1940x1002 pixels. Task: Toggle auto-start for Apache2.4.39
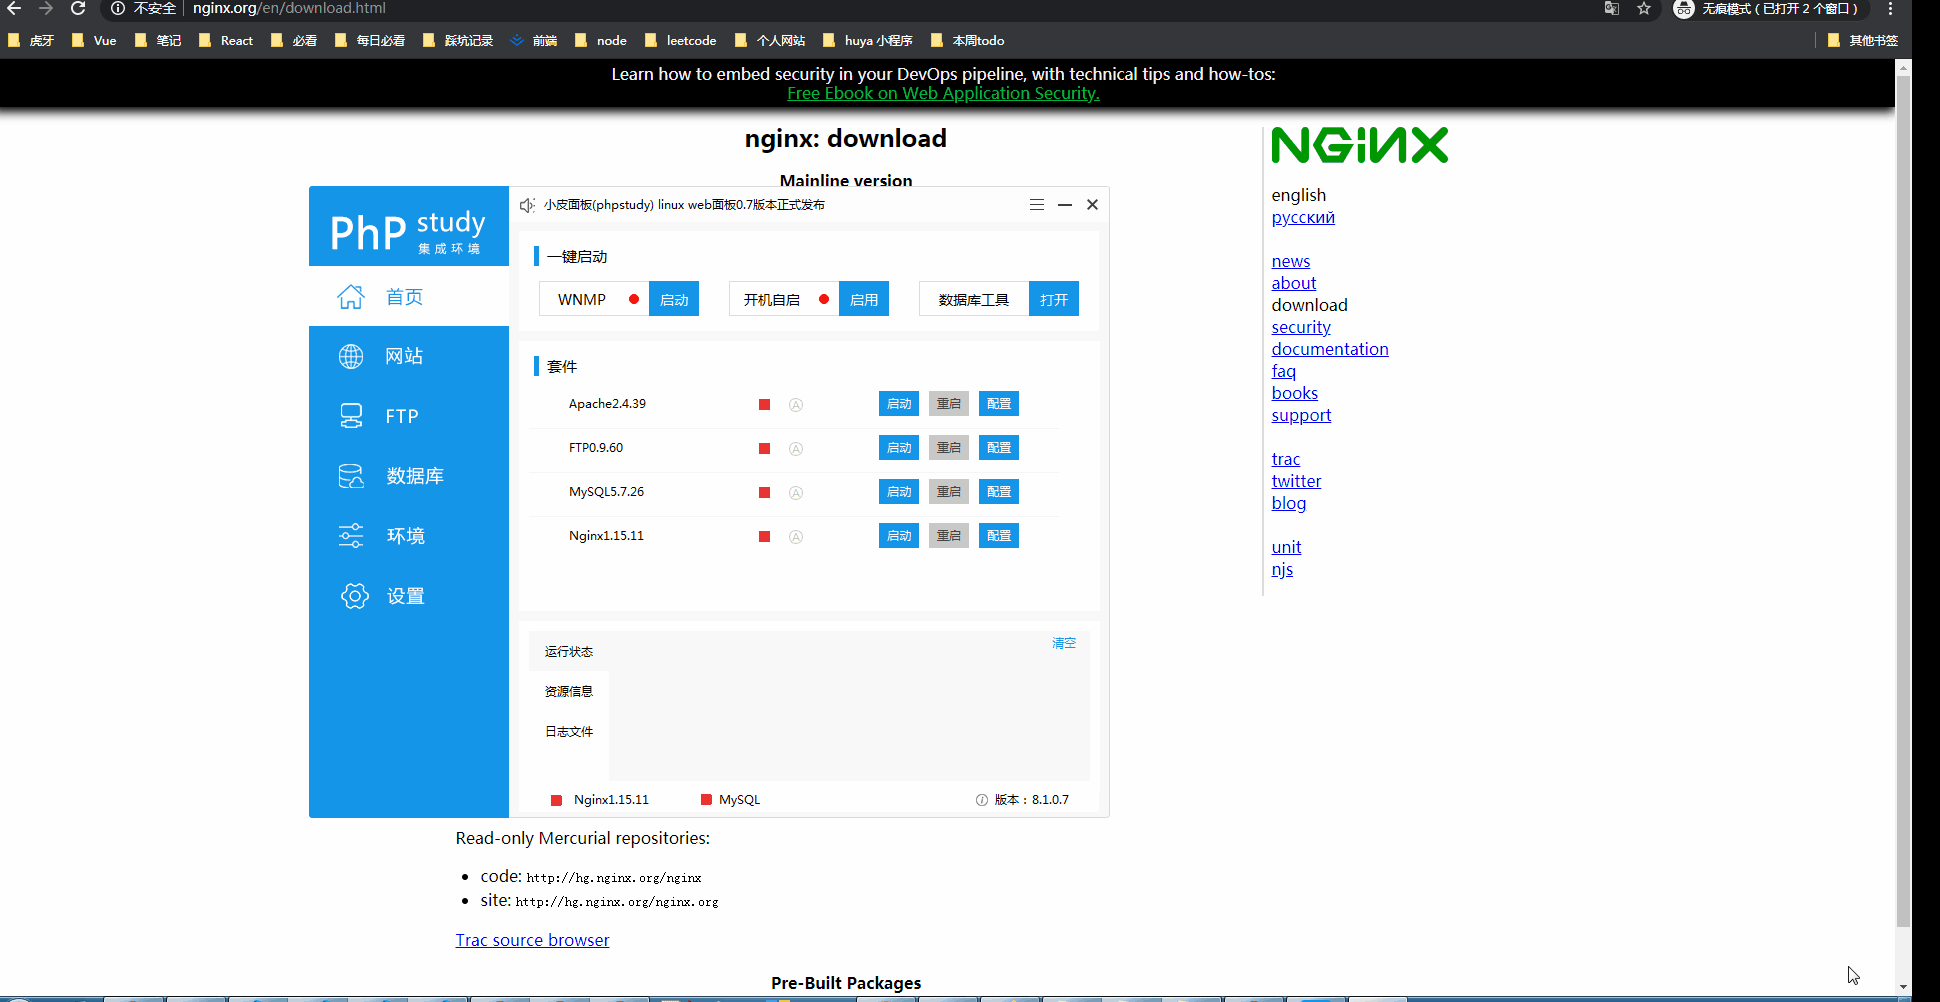coord(796,404)
